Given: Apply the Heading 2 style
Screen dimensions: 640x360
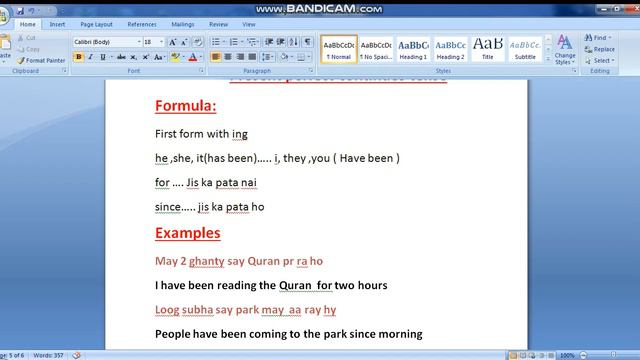Looking at the screenshot, I should click(451, 49).
